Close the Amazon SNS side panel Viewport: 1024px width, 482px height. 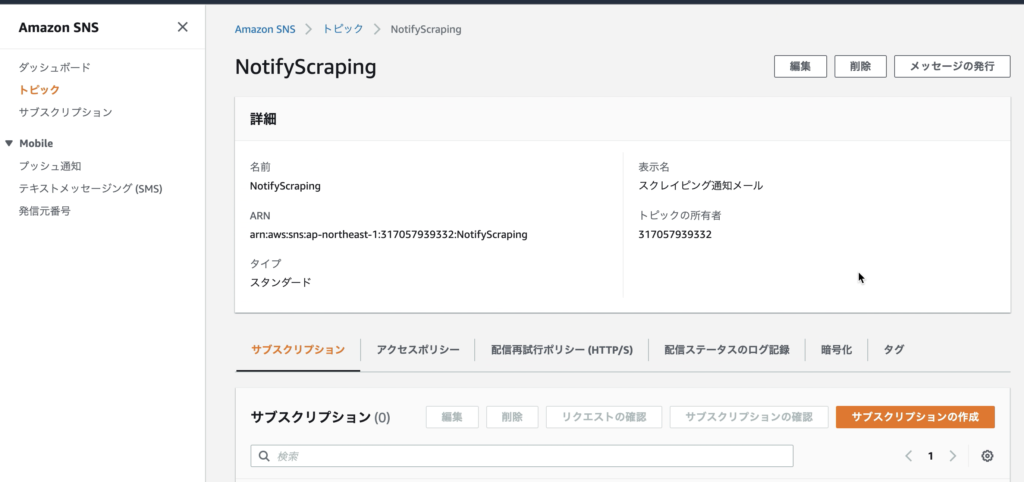click(183, 27)
